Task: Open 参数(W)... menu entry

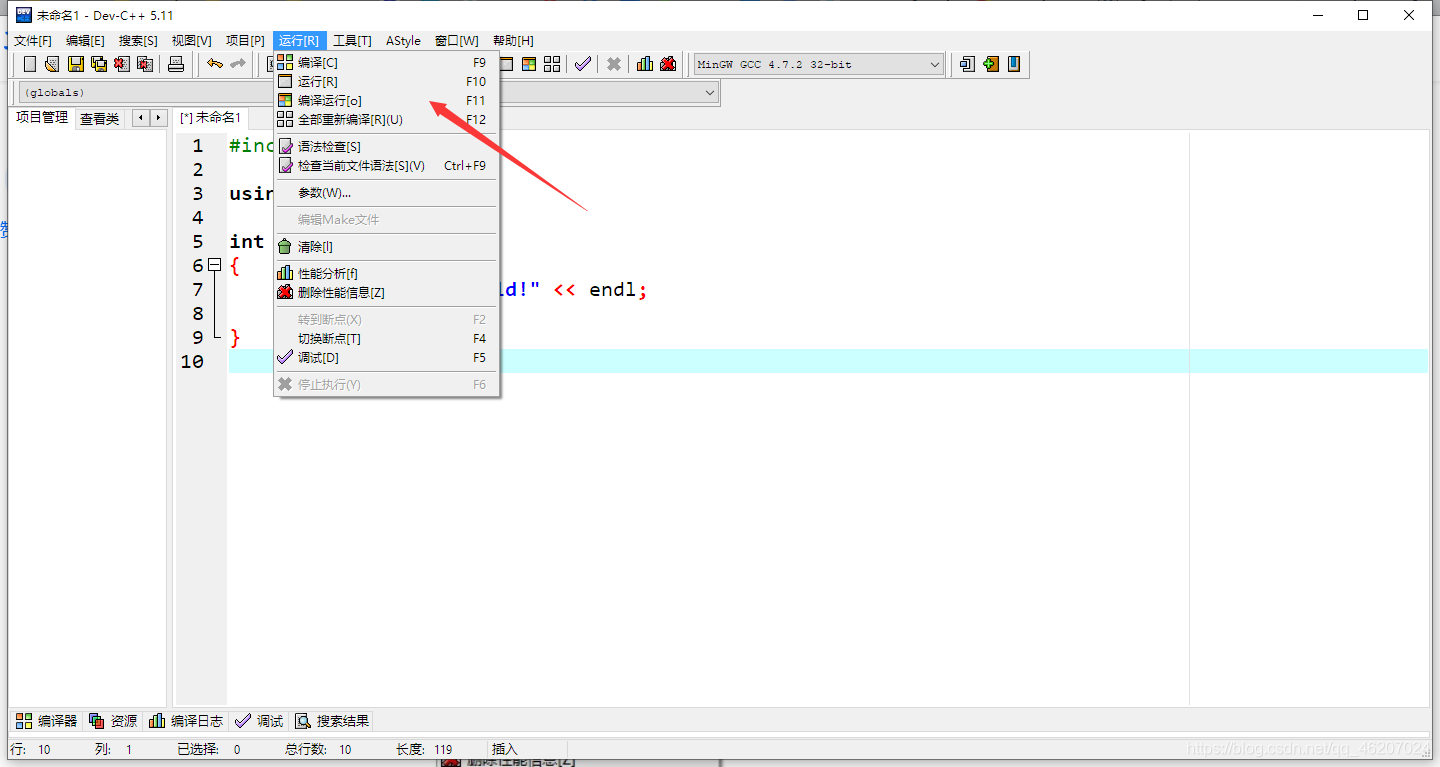Action: click(386, 192)
